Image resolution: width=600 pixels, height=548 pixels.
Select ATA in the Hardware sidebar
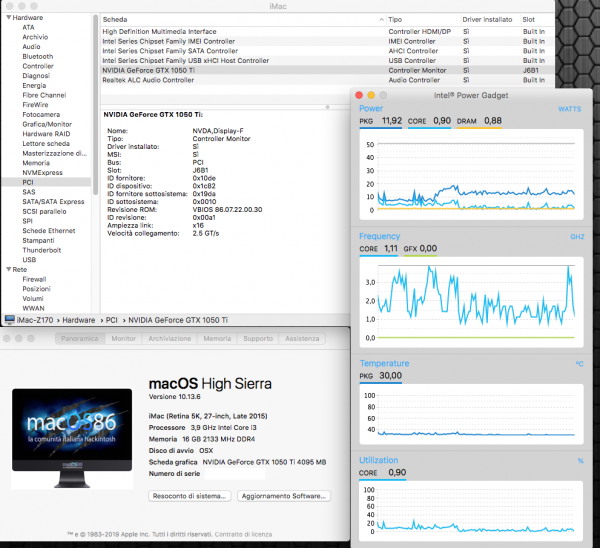click(x=28, y=27)
